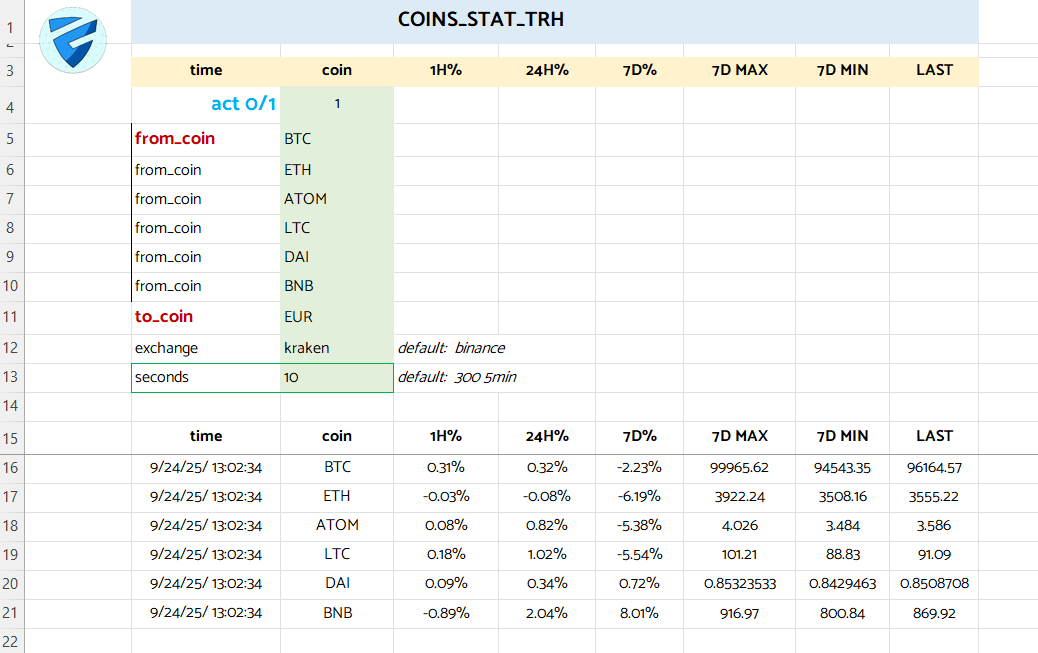Click row header number 22
The image size is (1038, 653).
(10, 640)
